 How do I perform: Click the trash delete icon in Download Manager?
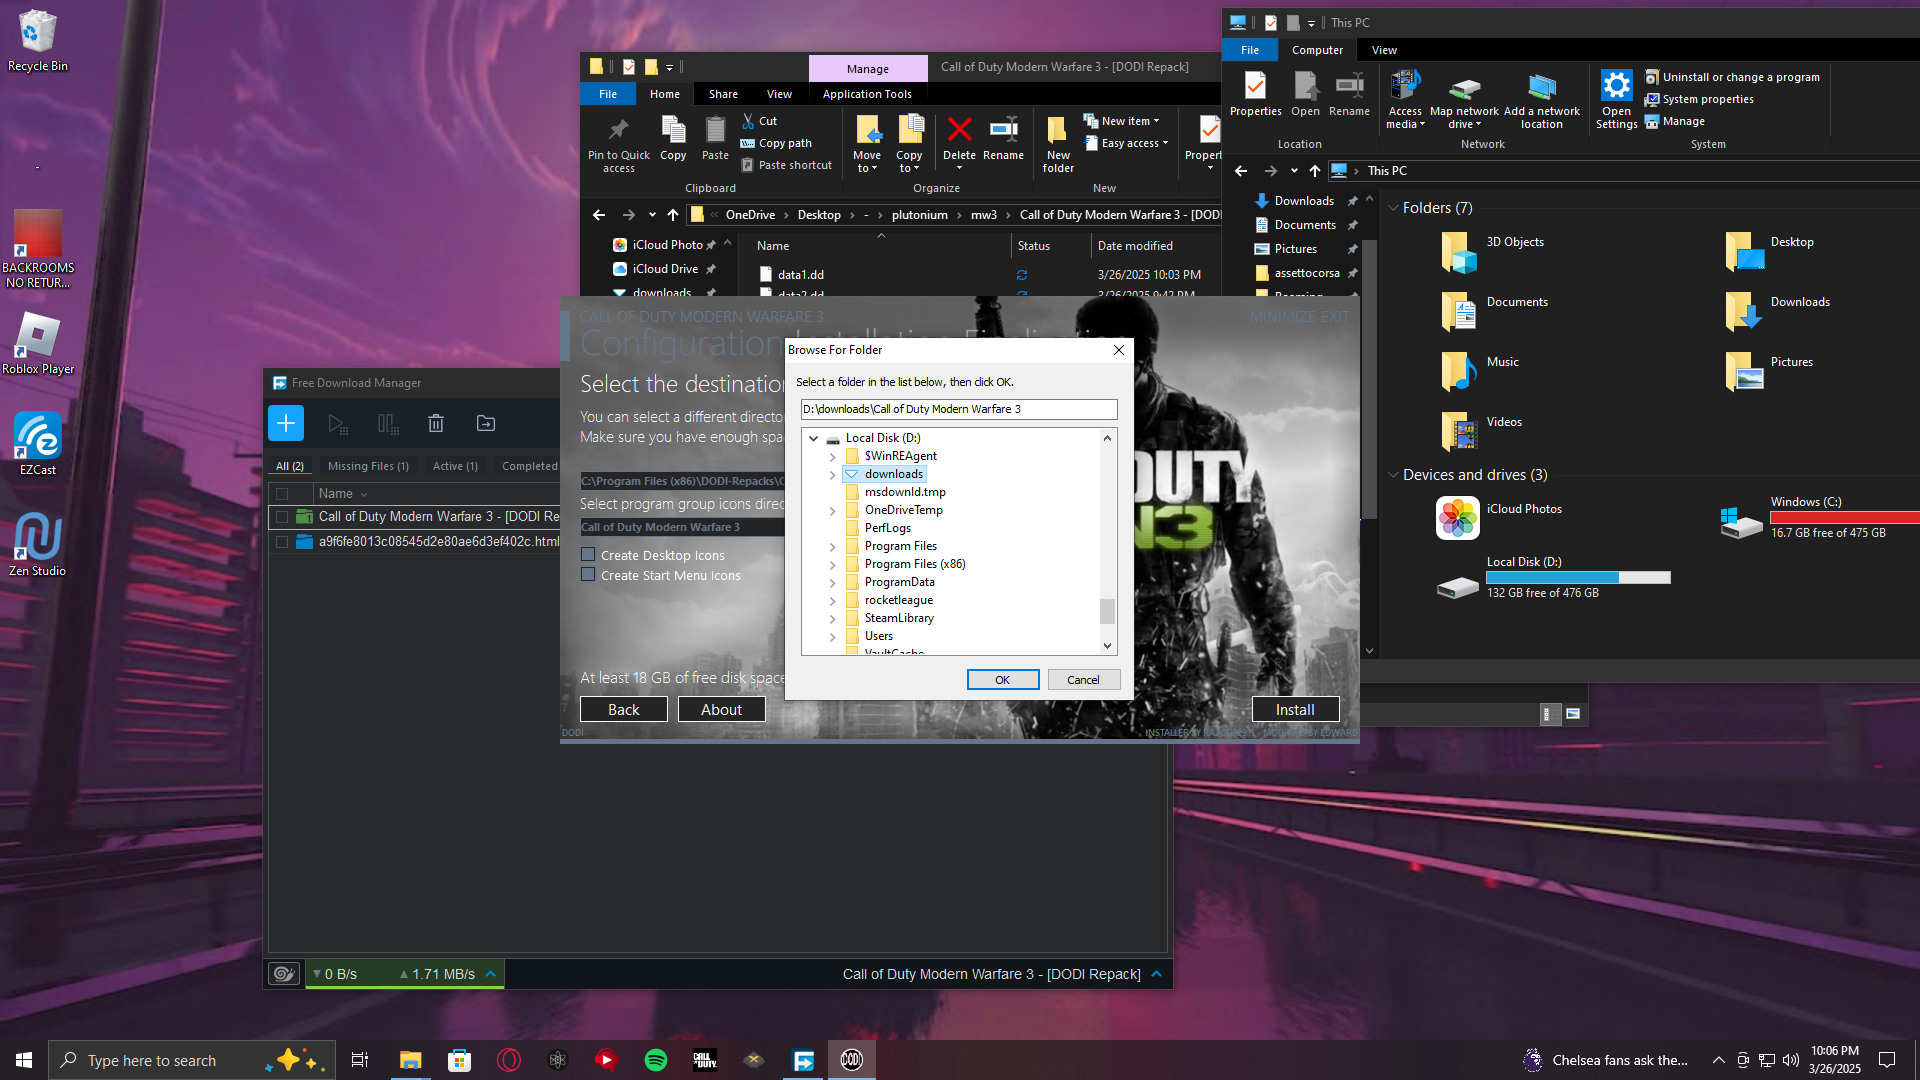point(436,423)
